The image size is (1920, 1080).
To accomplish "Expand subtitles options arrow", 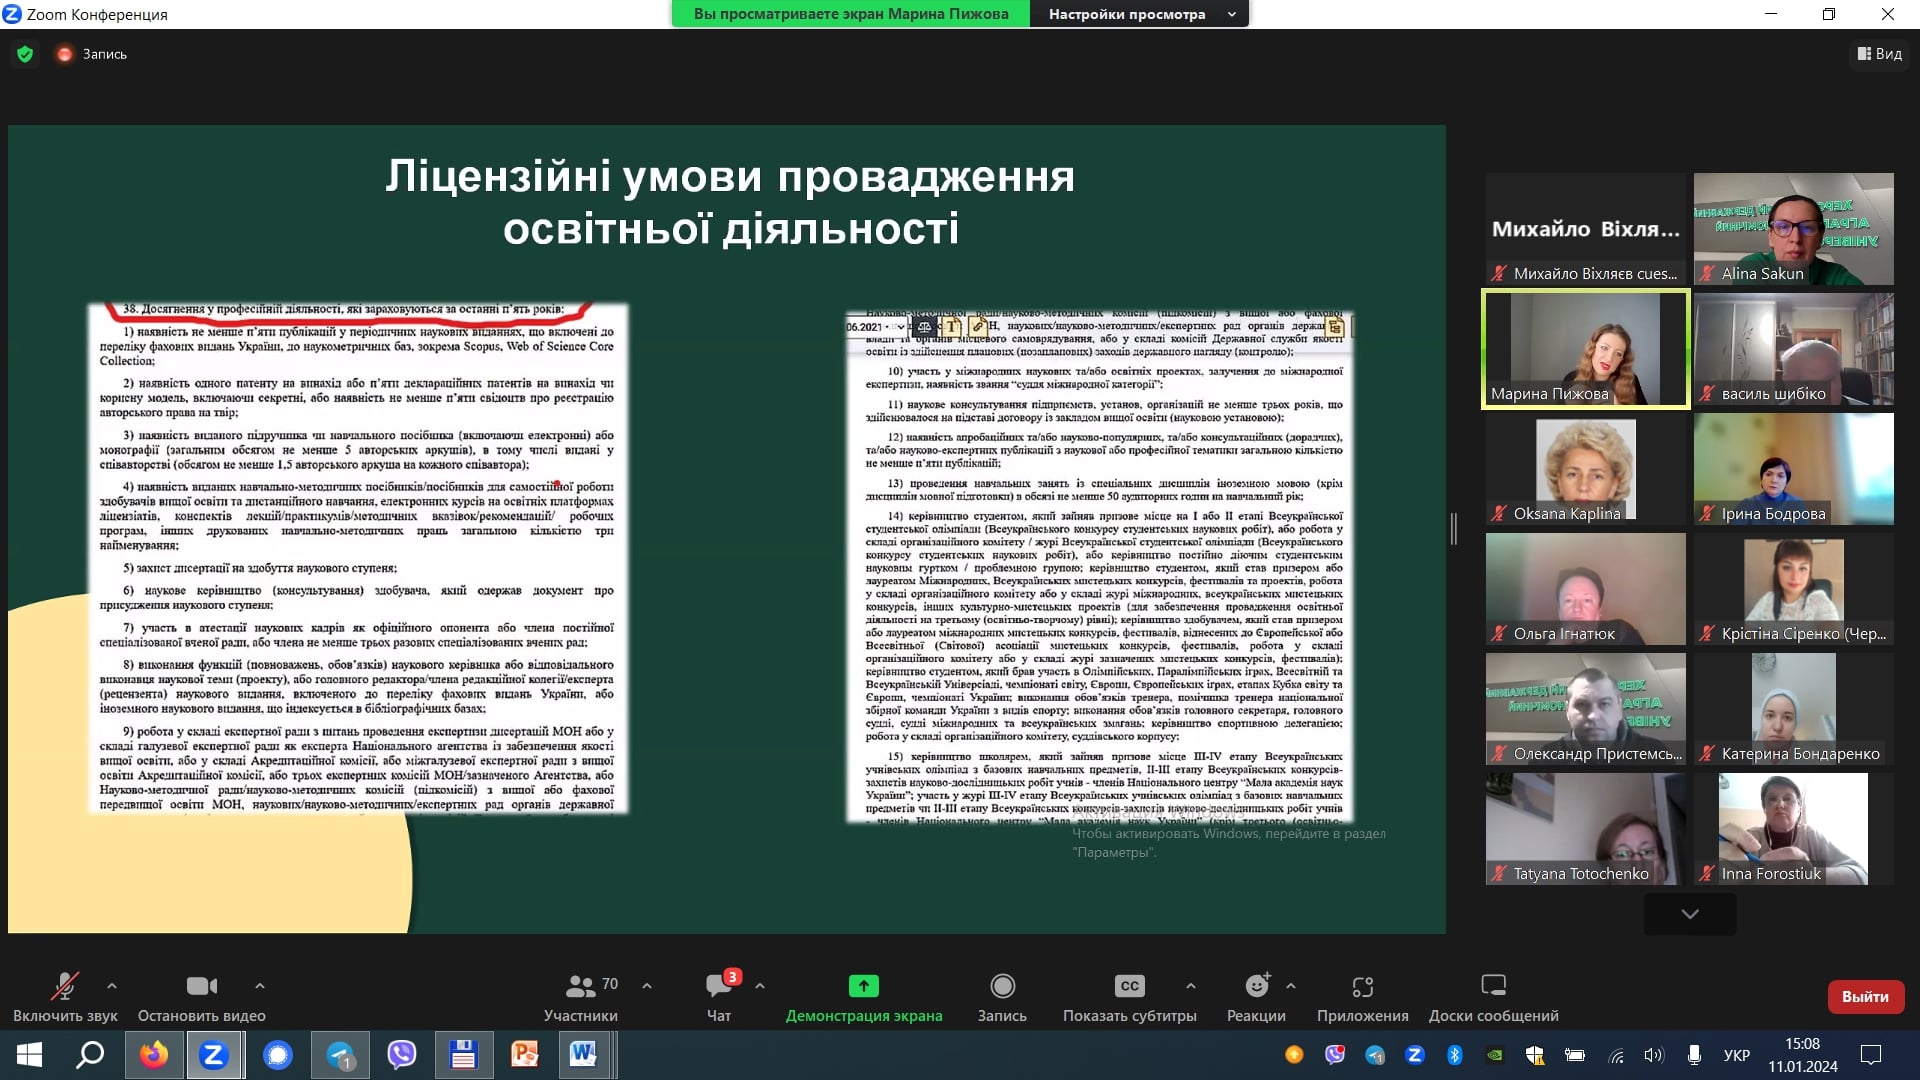I will point(1191,986).
